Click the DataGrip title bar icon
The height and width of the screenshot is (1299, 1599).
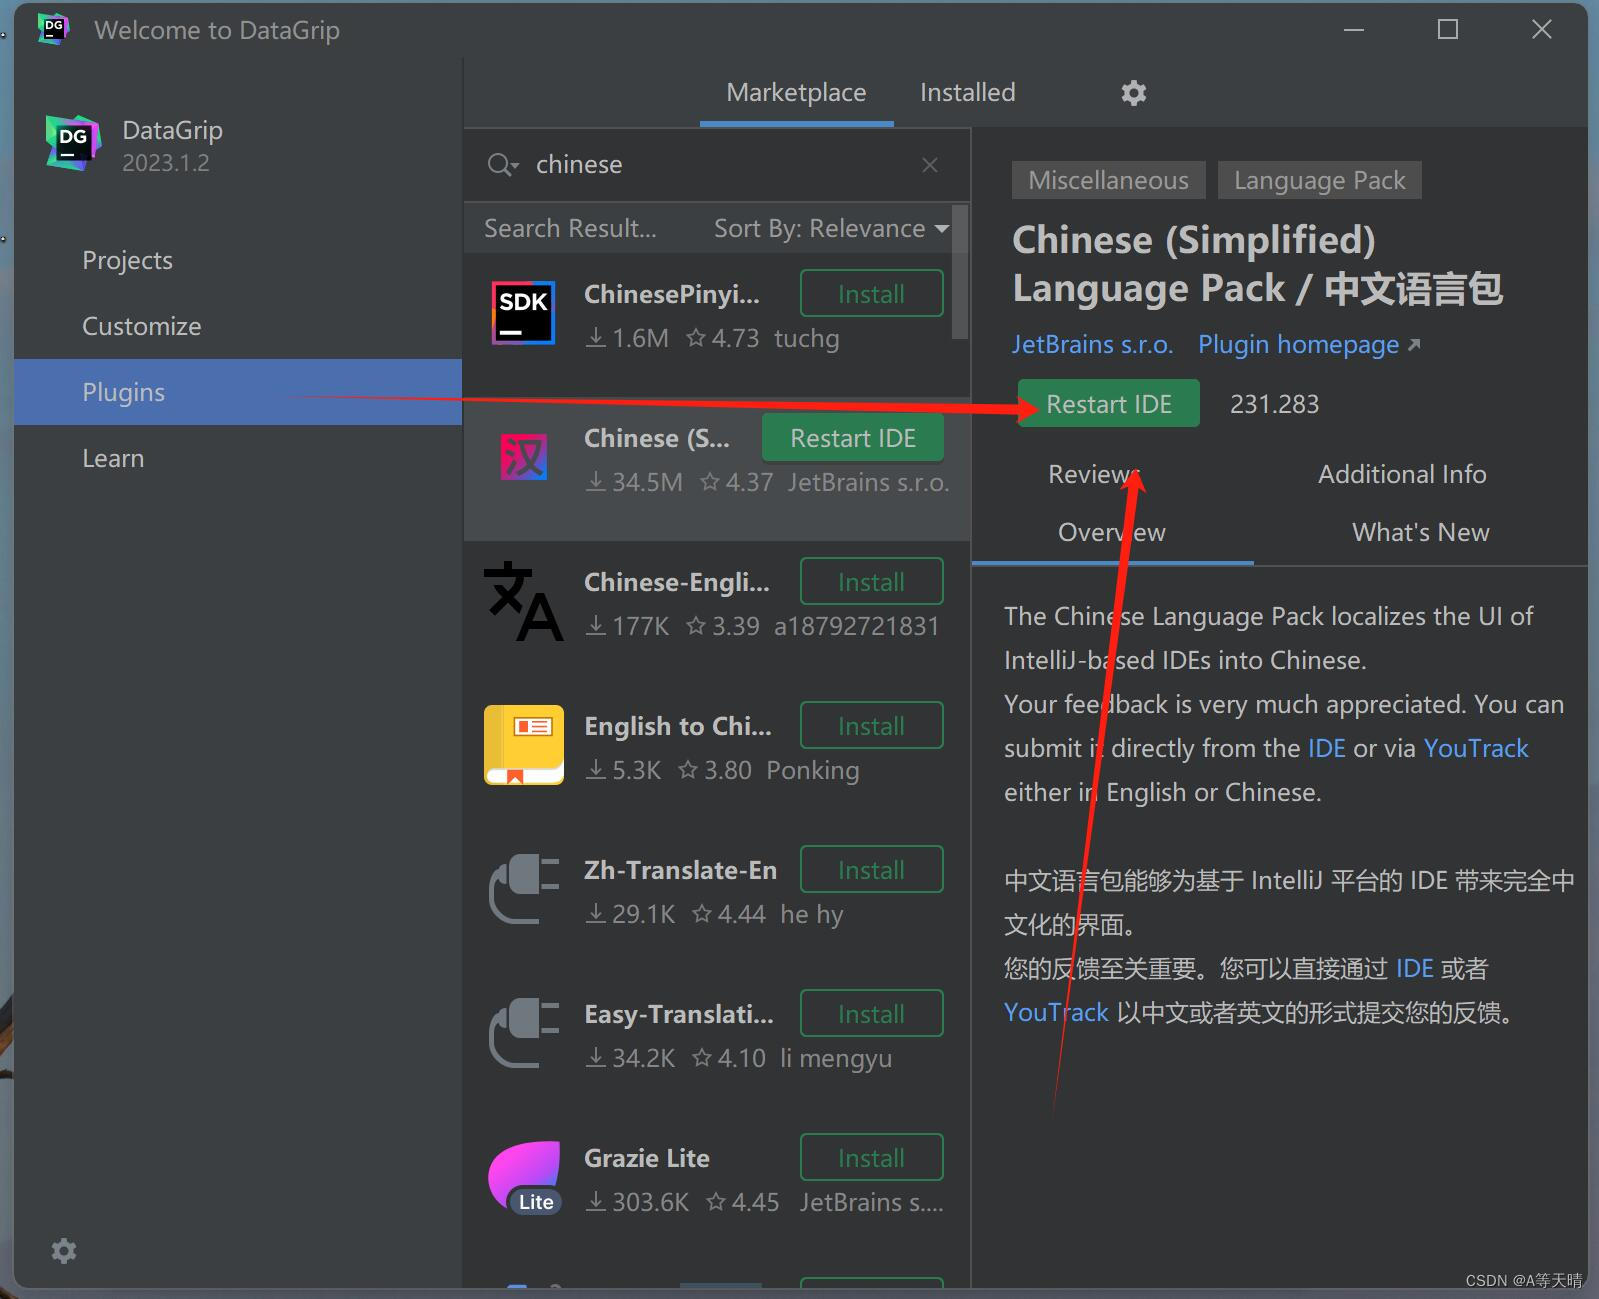(x=53, y=29)
